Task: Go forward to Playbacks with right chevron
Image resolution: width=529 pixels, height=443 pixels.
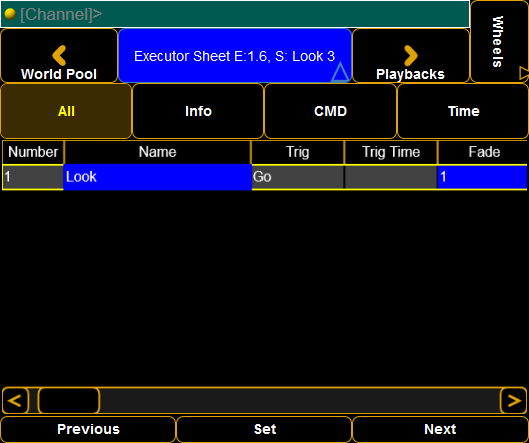Action: click(x=411, y=56)
